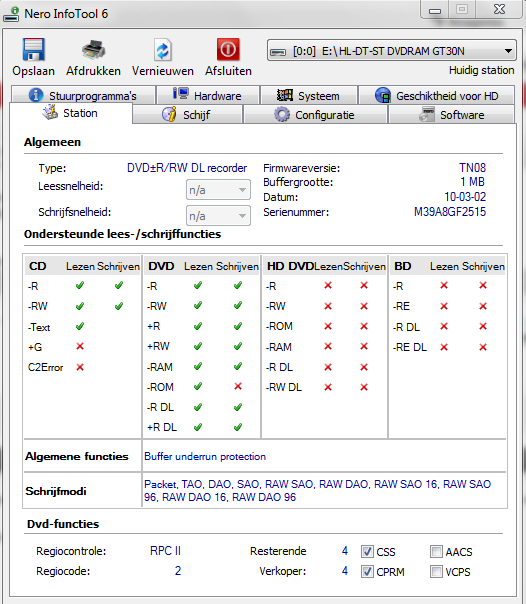Image resolution: width=526 pixels, height=604 pixels.
Task: Click the Schrijfmodi list of write modes
Action: (317, 490)
